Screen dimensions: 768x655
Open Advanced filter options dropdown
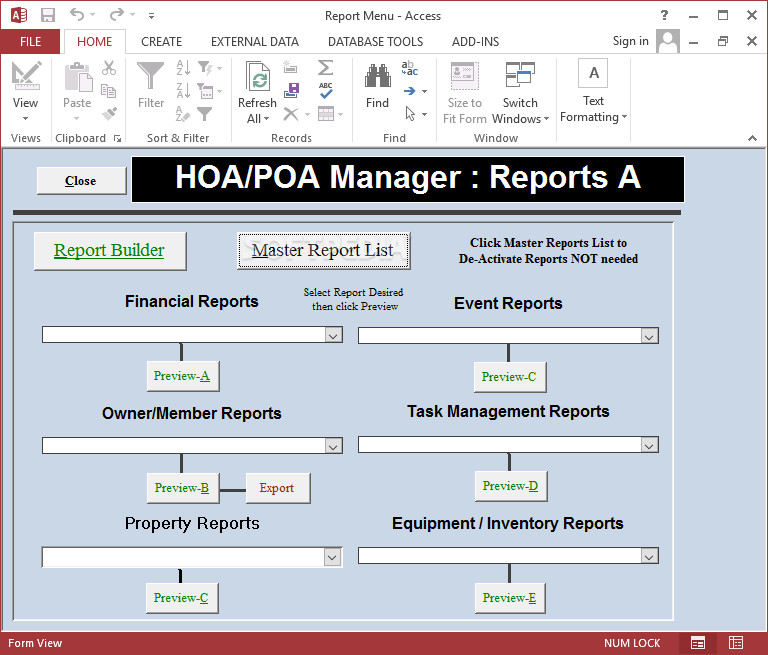210,91
